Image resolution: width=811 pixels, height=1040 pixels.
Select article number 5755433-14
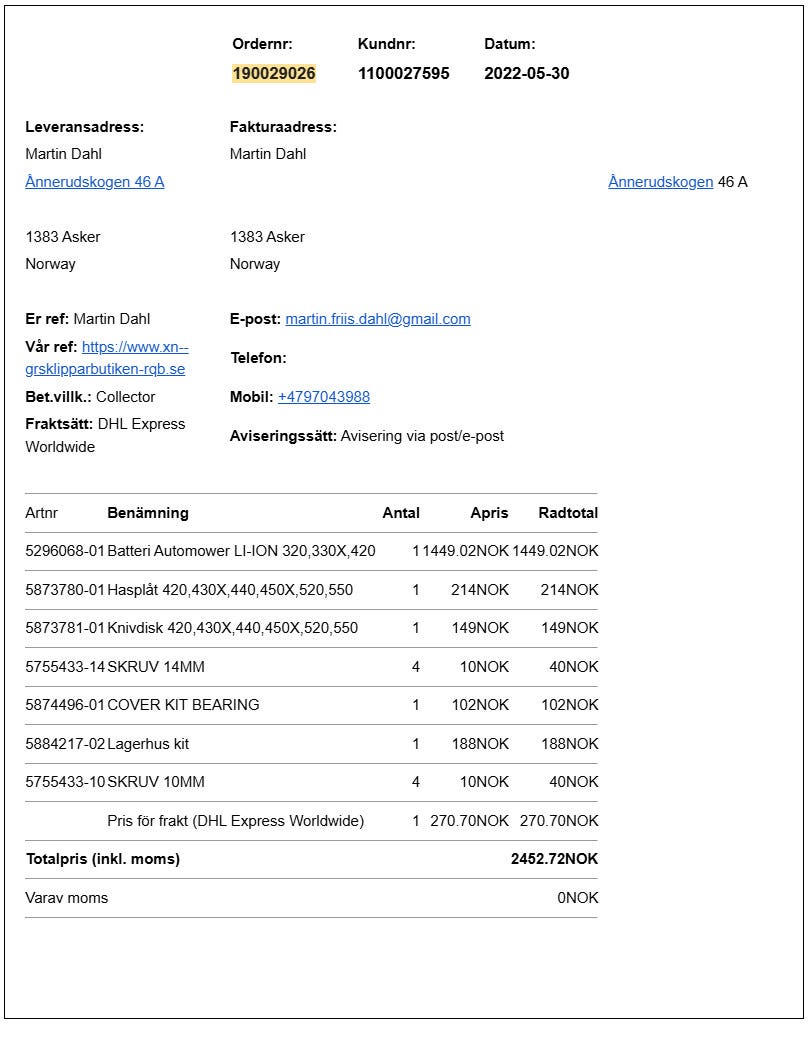65,667
